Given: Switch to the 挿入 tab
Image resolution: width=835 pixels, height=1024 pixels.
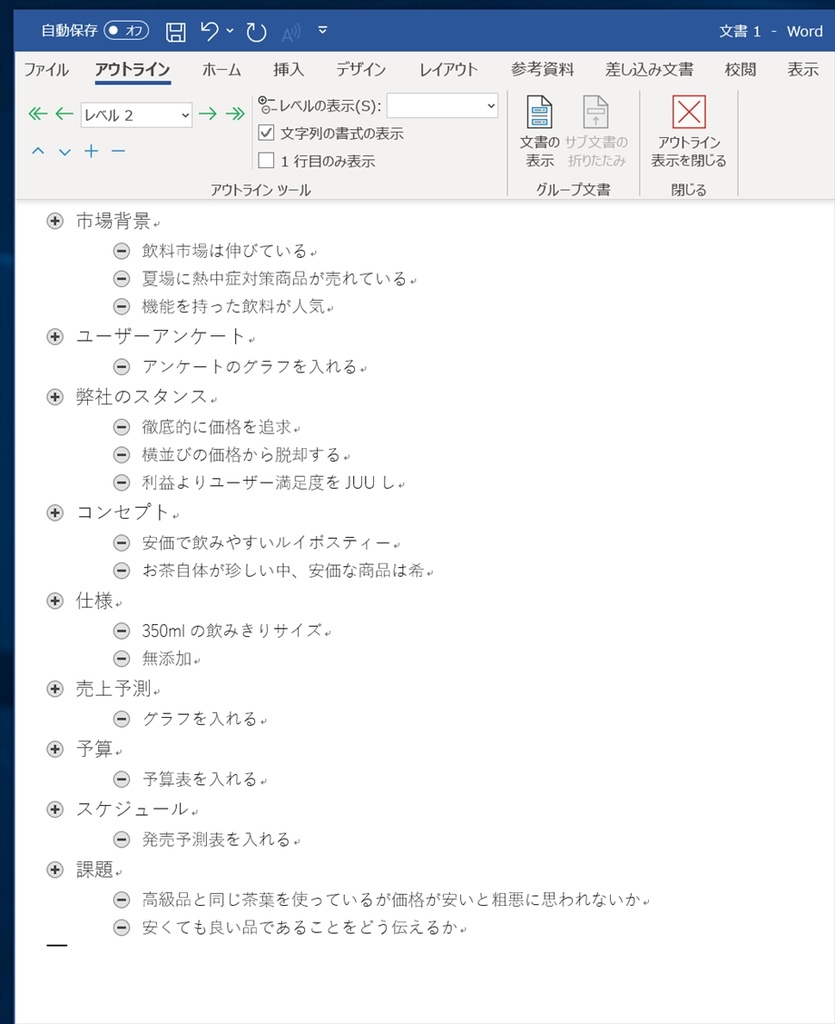Looking at the screenshot, I should point(289,69).
